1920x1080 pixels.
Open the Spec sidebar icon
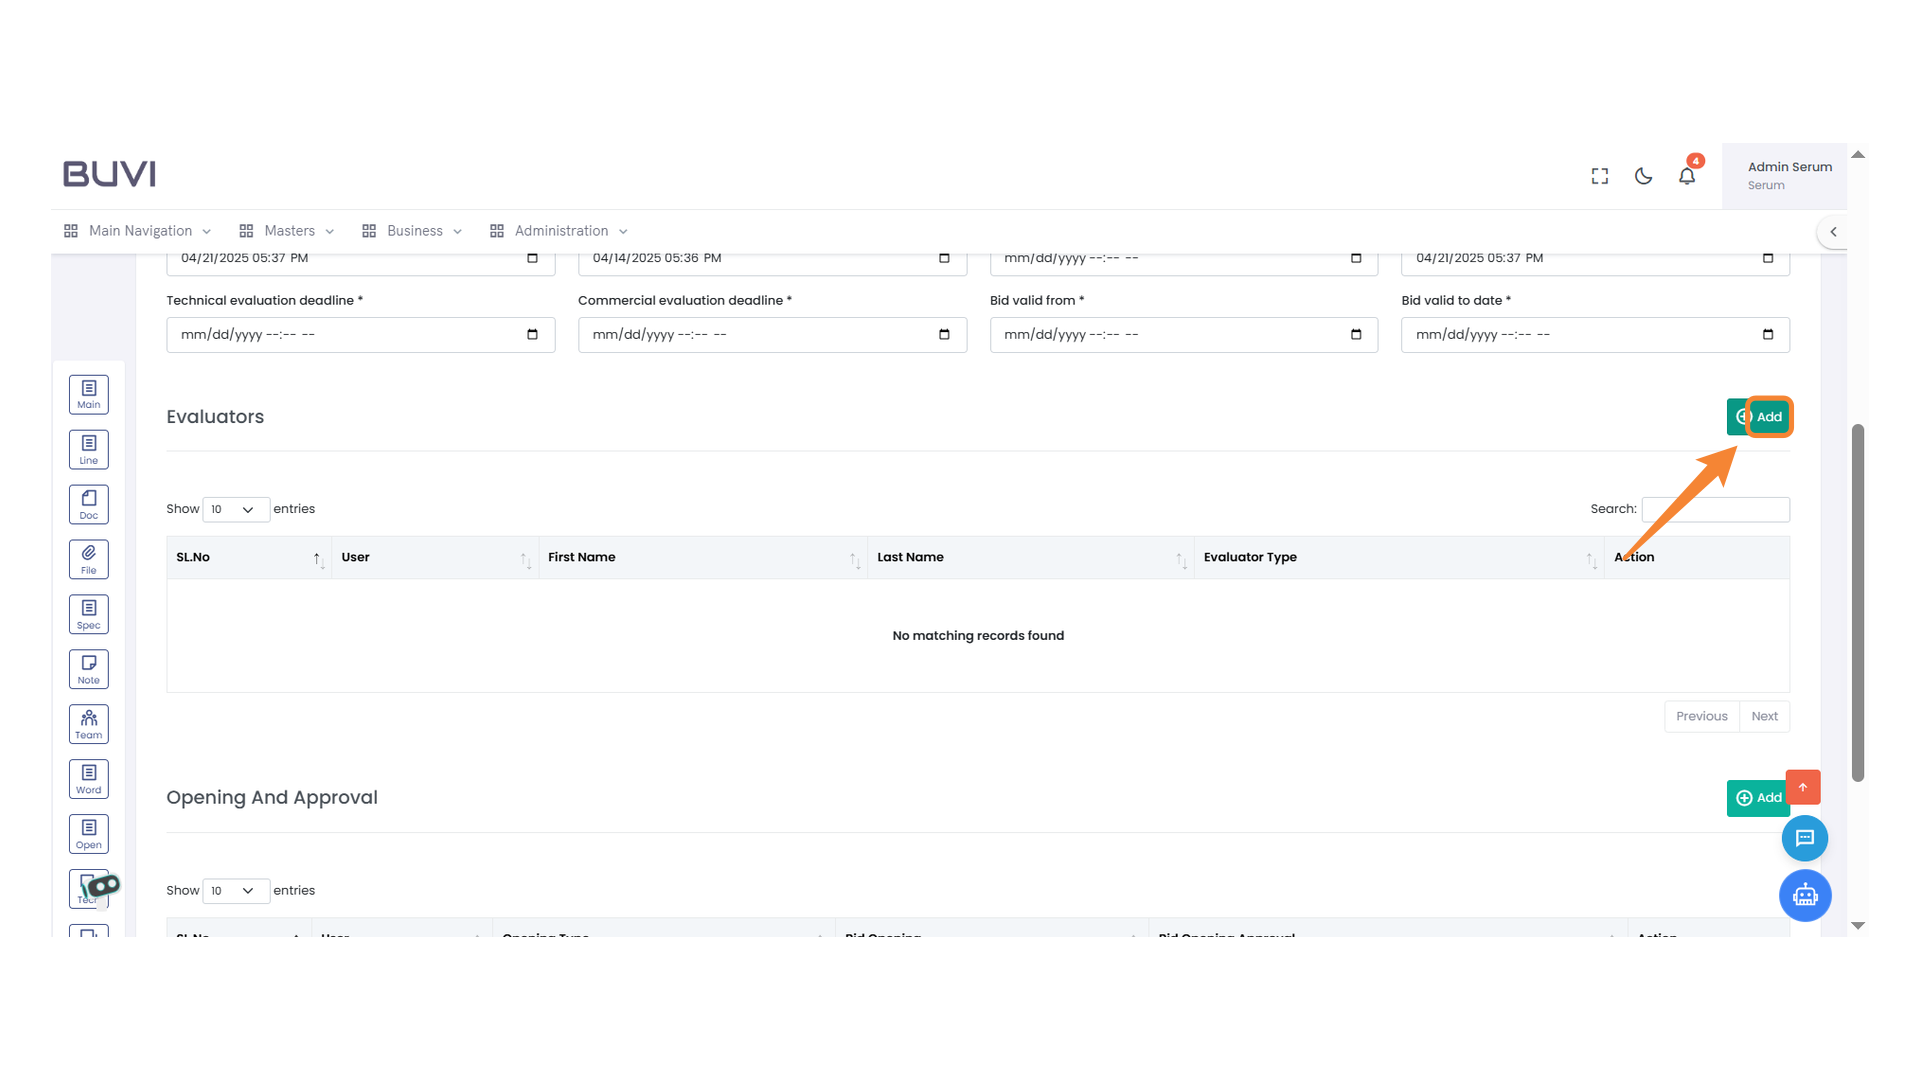(x=88, y=614)
